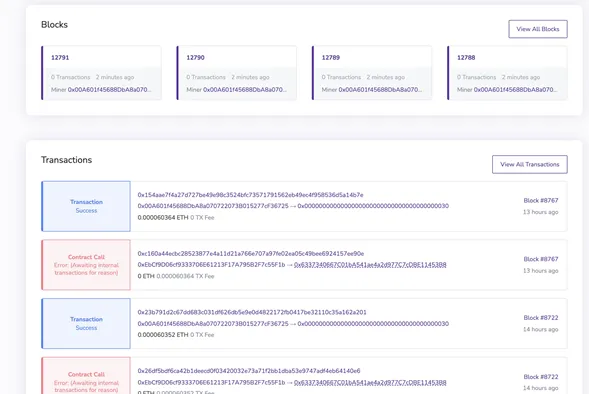589x394 pixels.
Task: Open transaction hash starting 0x23b791d2c67d
Action: coord(252,312)
